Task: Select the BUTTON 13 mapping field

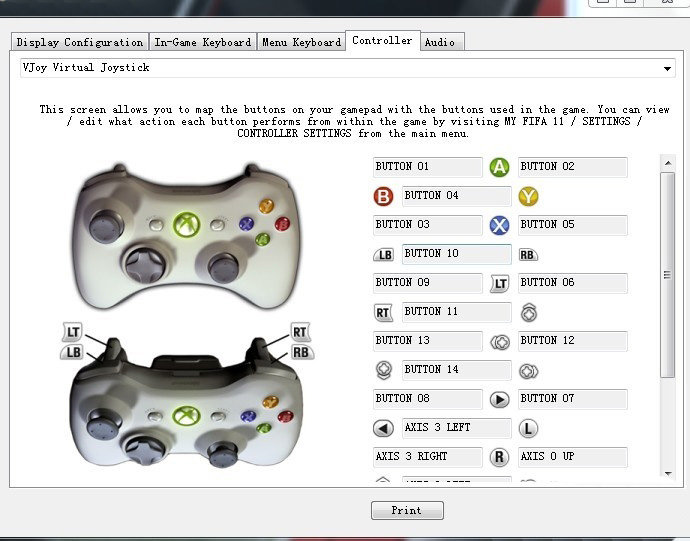Action: click(x=428, y=342)
